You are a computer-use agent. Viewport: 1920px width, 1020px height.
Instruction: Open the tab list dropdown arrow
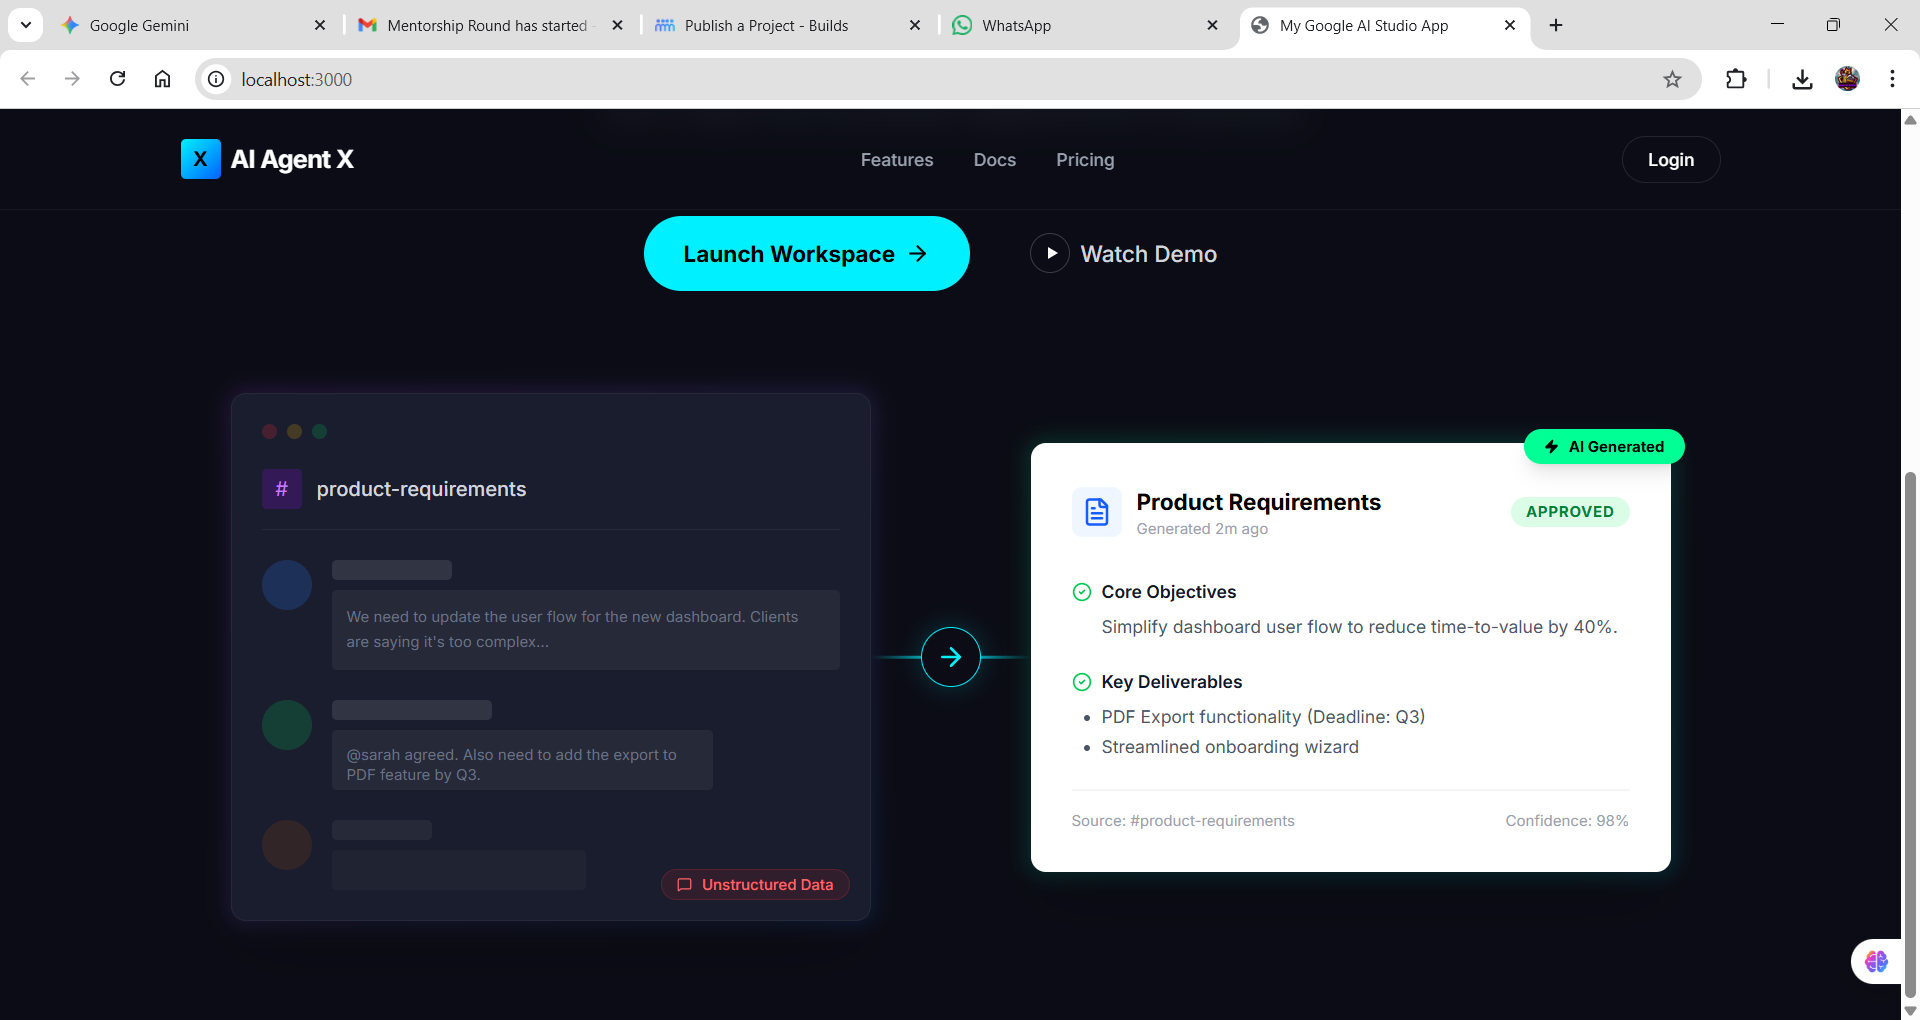26,25
